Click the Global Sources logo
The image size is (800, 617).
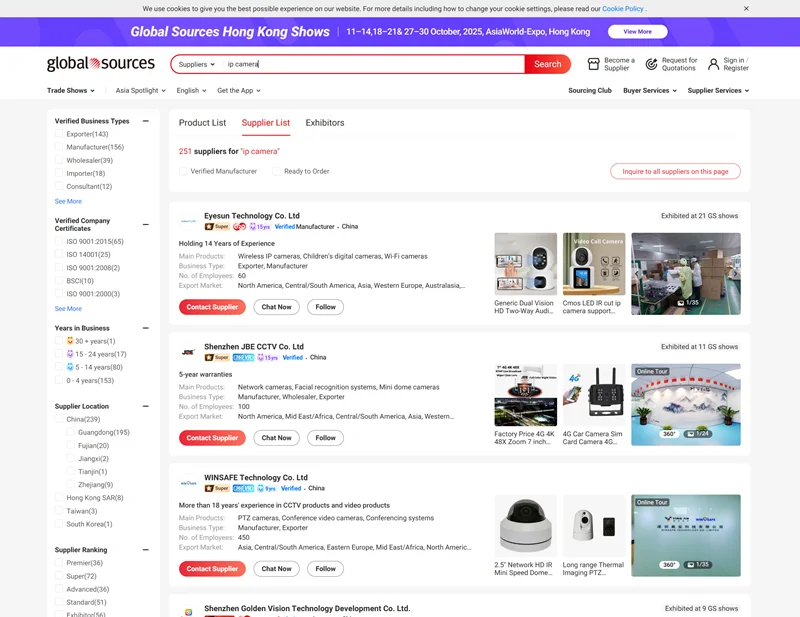click(x=101, y=64)
